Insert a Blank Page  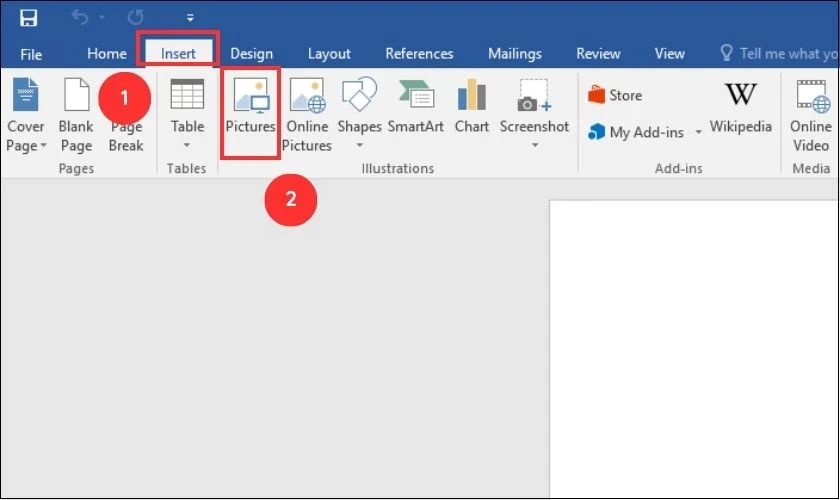(76, 98)
